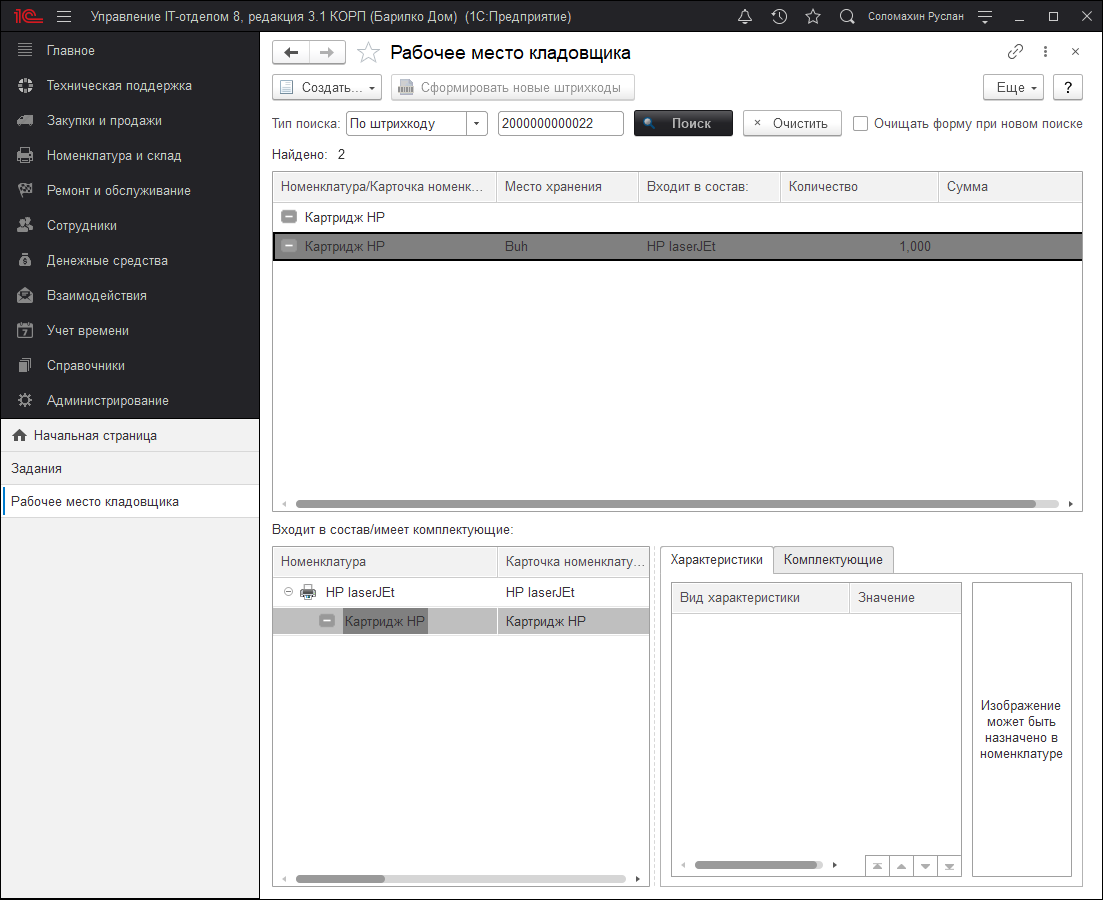Viewport: 1103px width, 900px height.
Task: Move characteristic row to bottom arrow
Action: pos(948,866)
